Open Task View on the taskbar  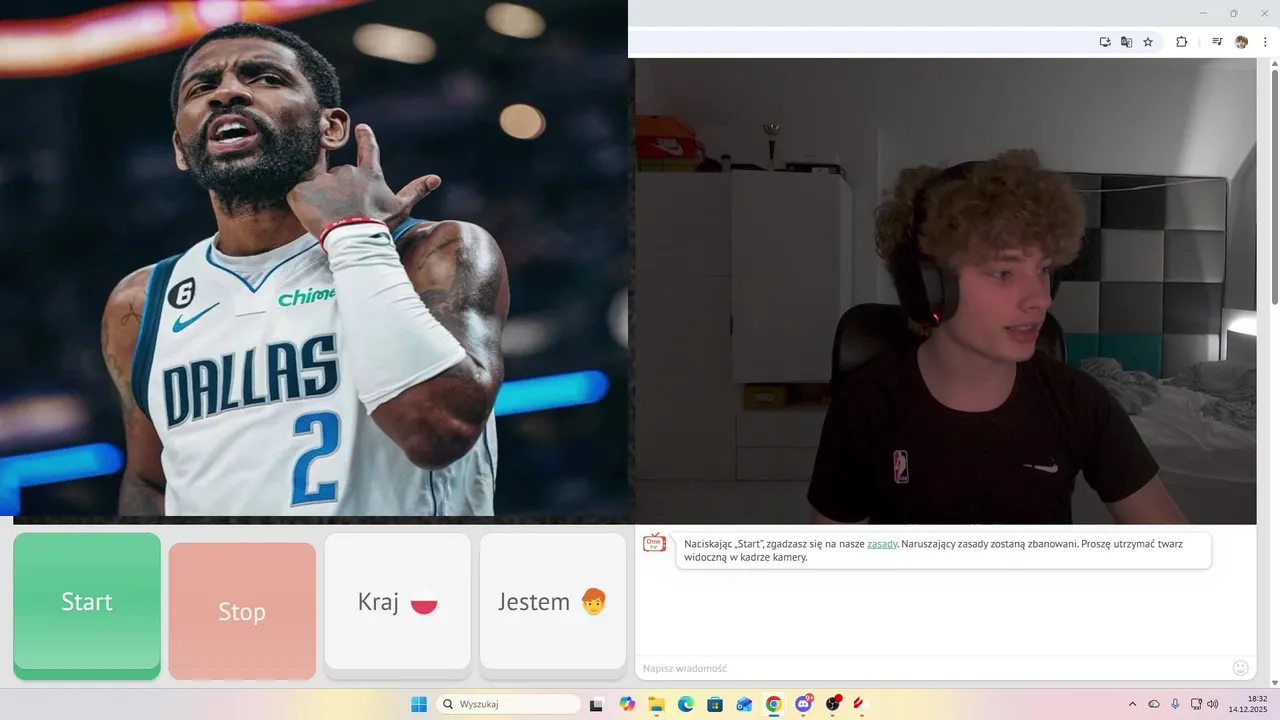[x=596, y=704]
